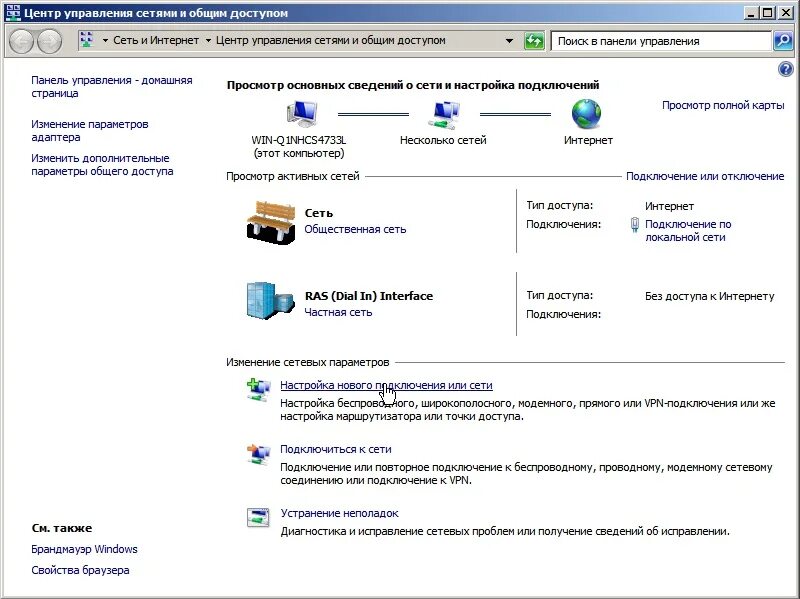Click the Forward navigation arrow button

49,41
